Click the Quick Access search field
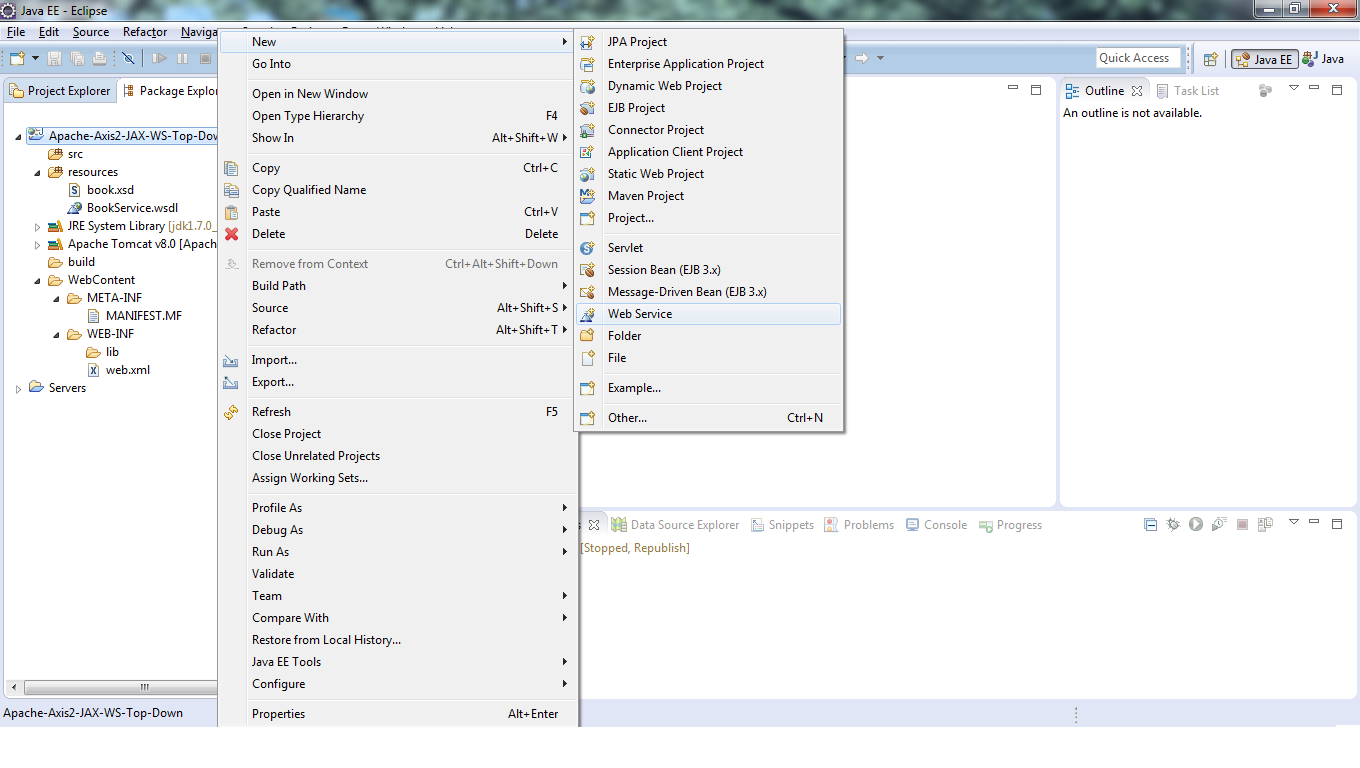 1138,58
